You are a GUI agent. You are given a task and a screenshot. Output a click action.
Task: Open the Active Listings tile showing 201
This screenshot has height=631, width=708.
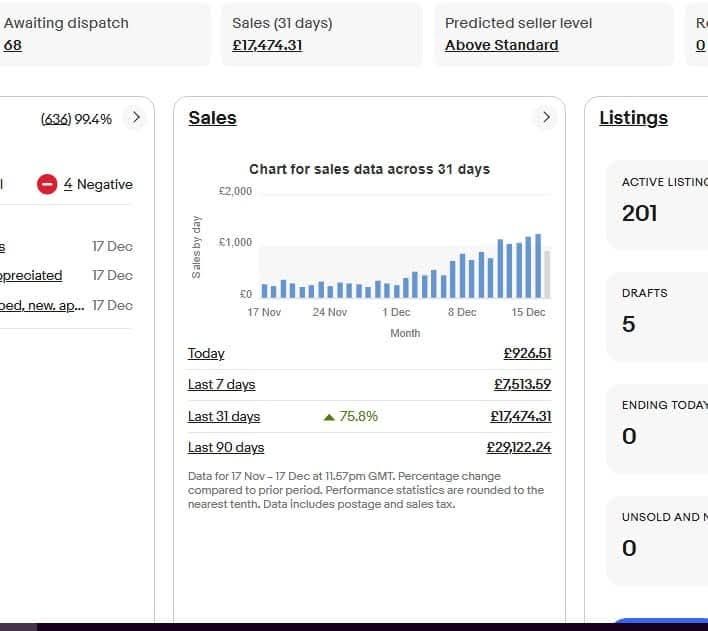pyautogui.click(x=657, y=205)
